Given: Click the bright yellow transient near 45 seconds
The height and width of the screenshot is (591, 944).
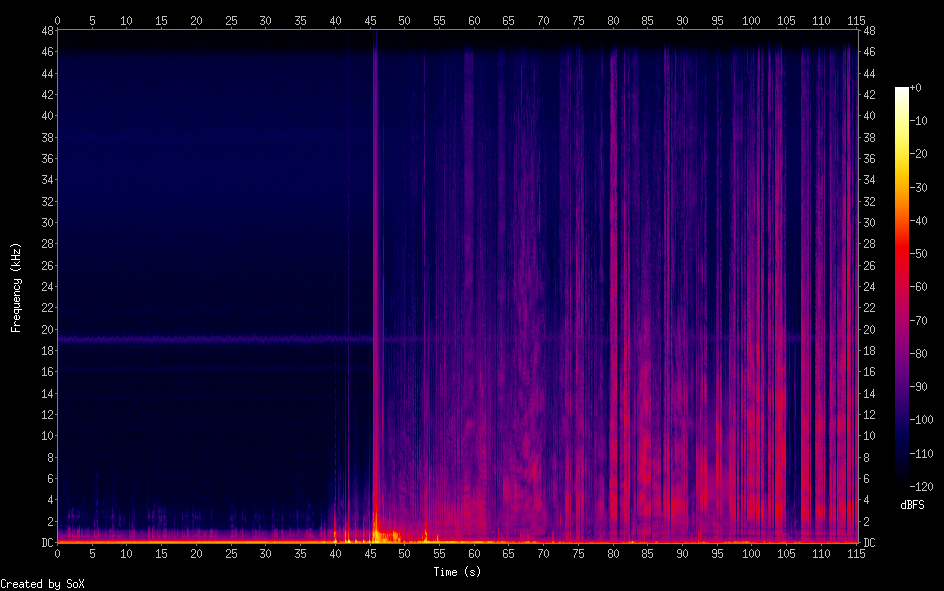Looking at the screenshot, I should point(375,527).
